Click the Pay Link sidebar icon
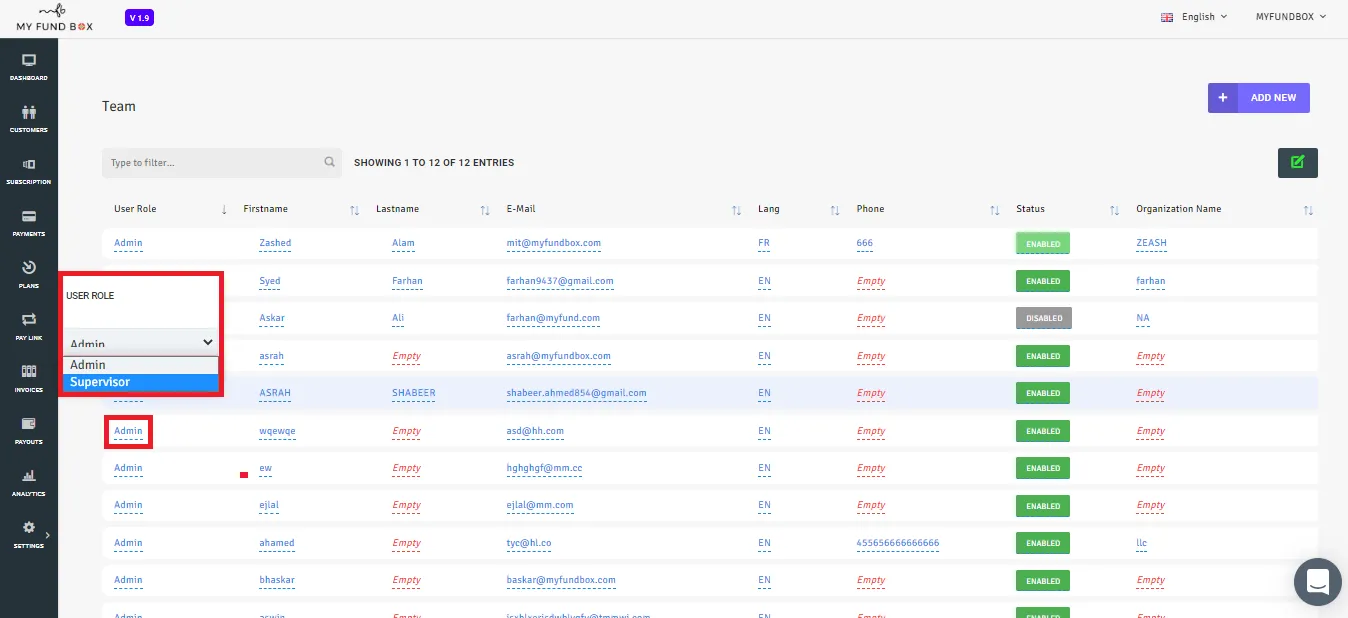Viewport: 1348px width, 618px height. pos(29,320)
